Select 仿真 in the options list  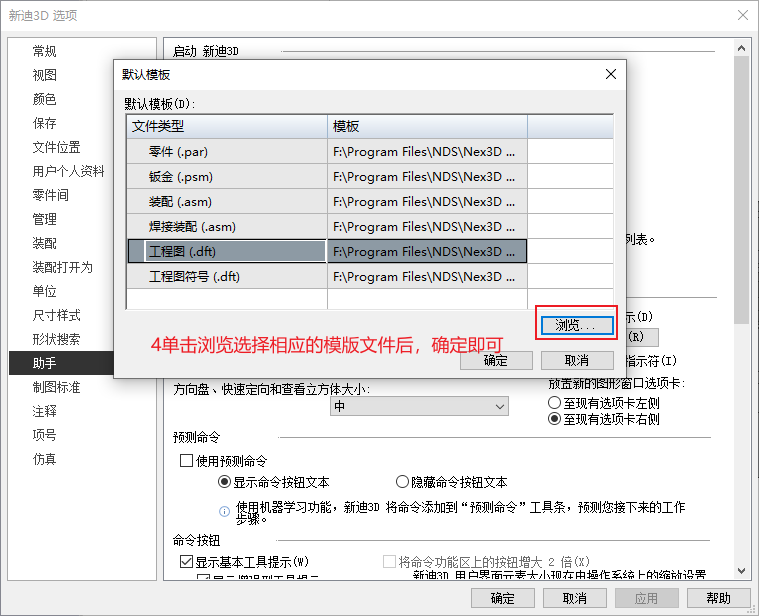point(45,459)
